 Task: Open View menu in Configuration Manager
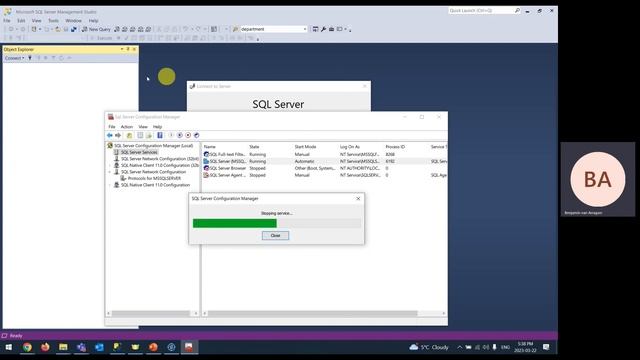[143, 127]
